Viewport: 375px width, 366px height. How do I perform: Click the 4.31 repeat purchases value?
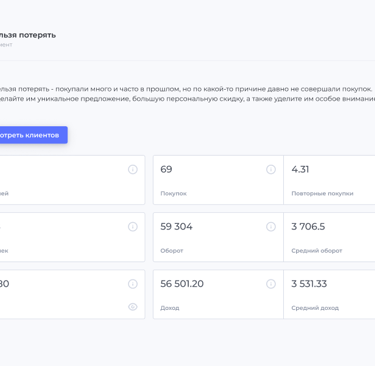pos(300,169)
